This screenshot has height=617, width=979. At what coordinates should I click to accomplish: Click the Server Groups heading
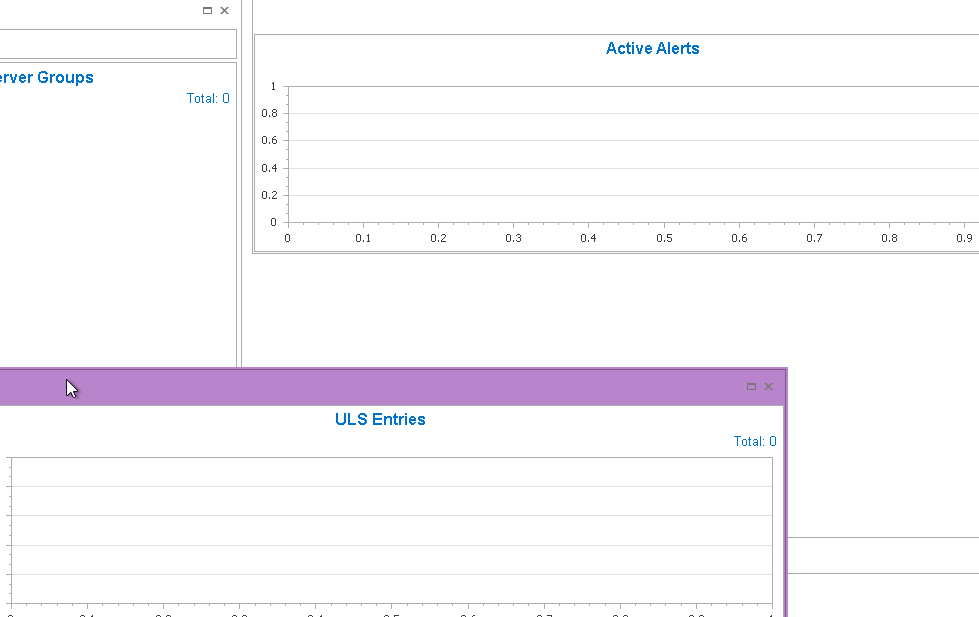[46, 77]
